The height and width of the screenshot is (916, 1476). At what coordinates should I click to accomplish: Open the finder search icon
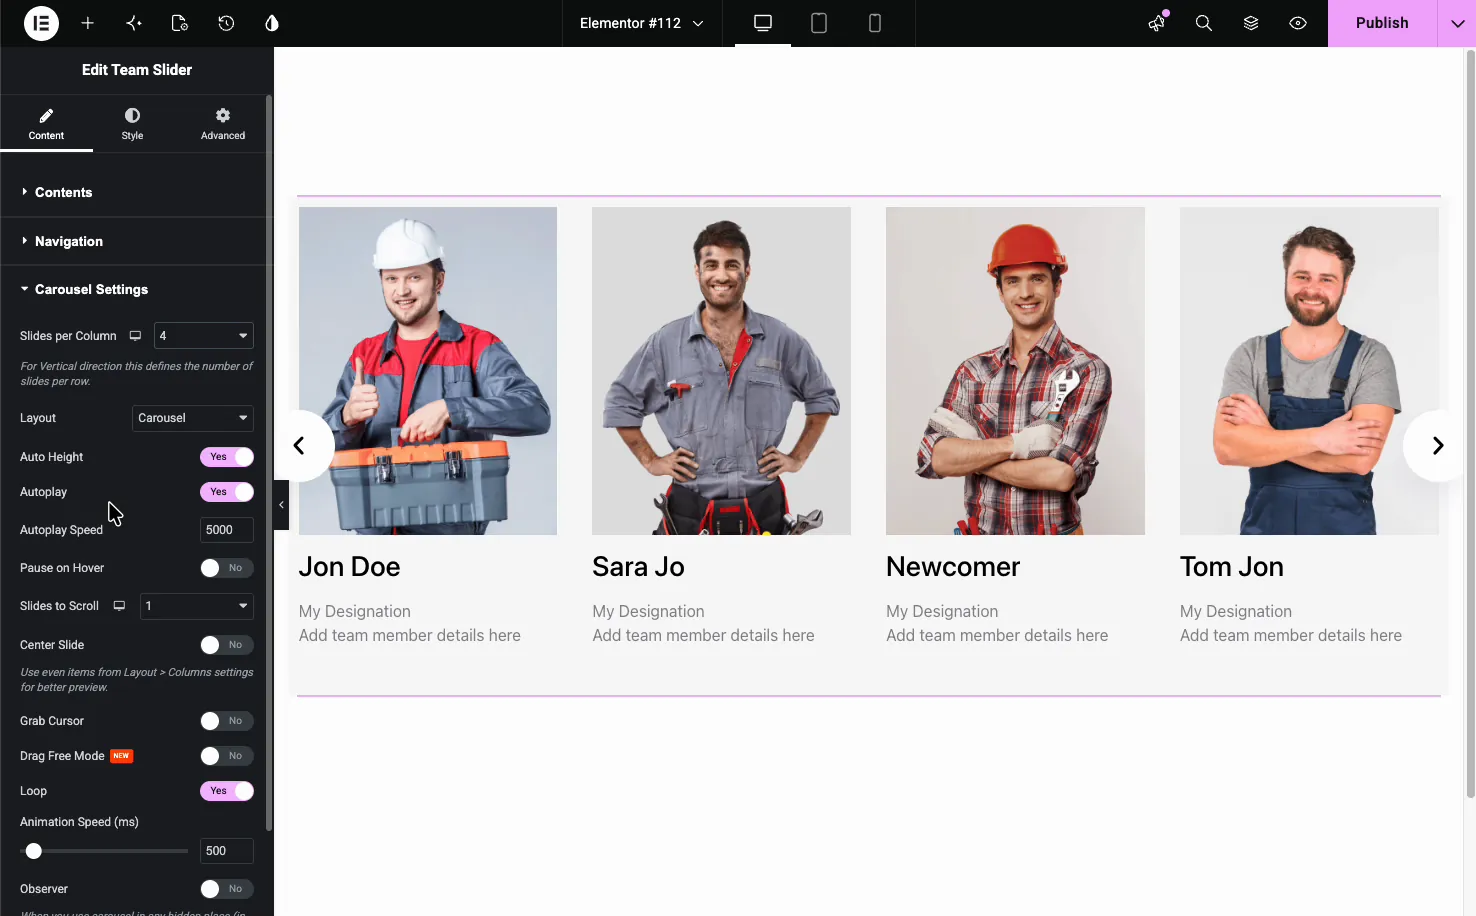click(1204, 23)
